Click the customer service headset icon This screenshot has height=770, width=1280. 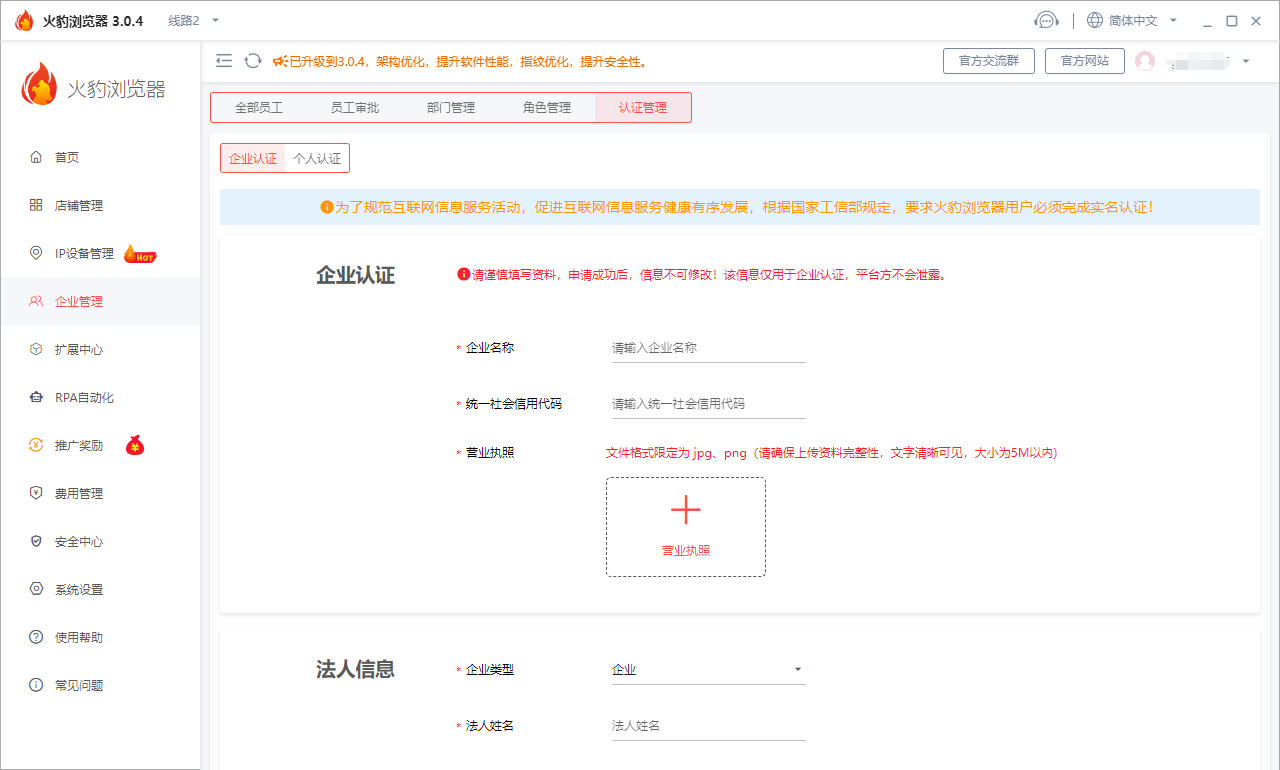1046,19
